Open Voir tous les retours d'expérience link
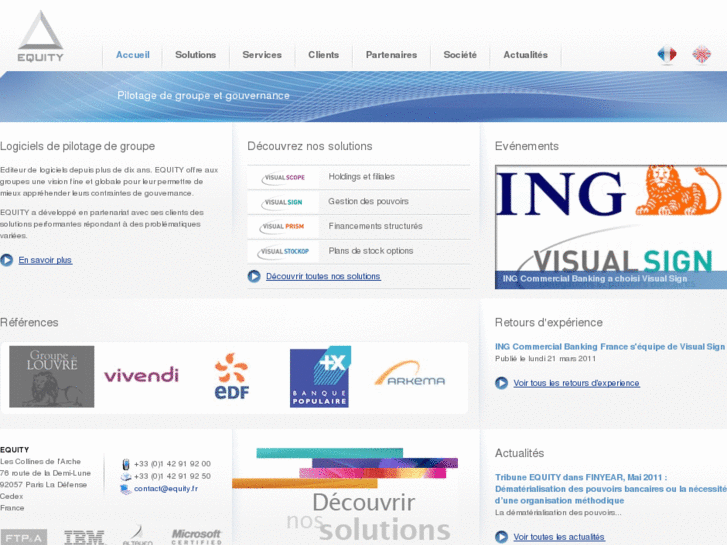Image resolution: width=727 pixels, height=545 pixels. (x=576, y=383)
